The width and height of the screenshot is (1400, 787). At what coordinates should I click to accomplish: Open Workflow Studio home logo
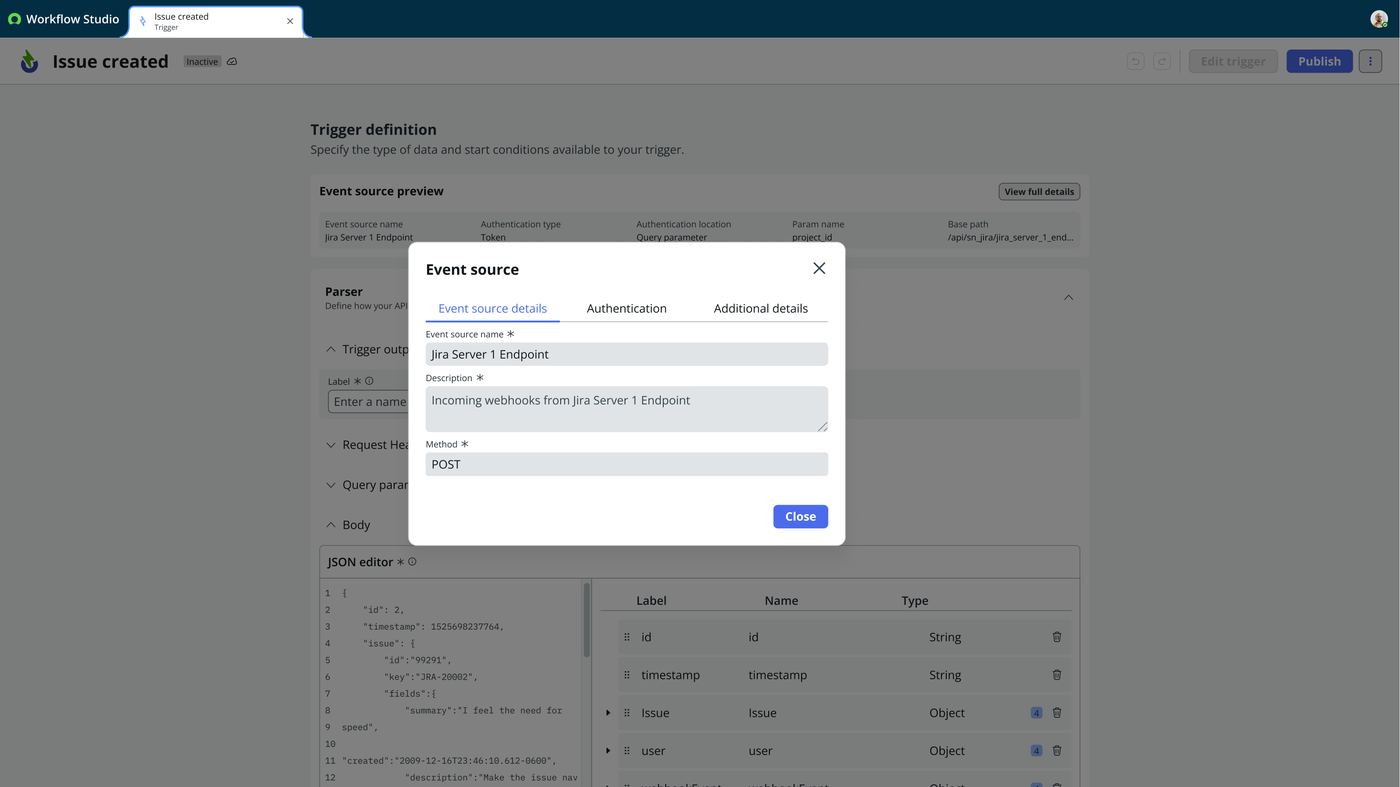(64, 19)
